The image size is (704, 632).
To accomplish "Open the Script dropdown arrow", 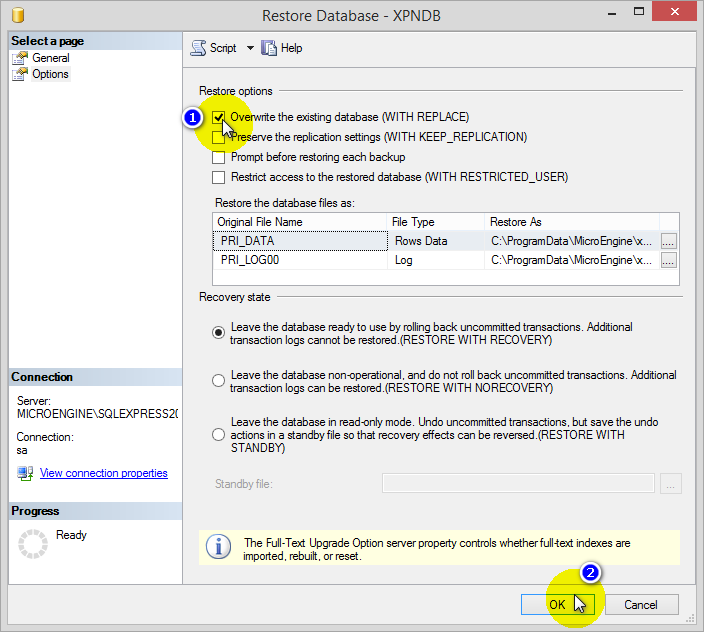I will pos(250,48).
